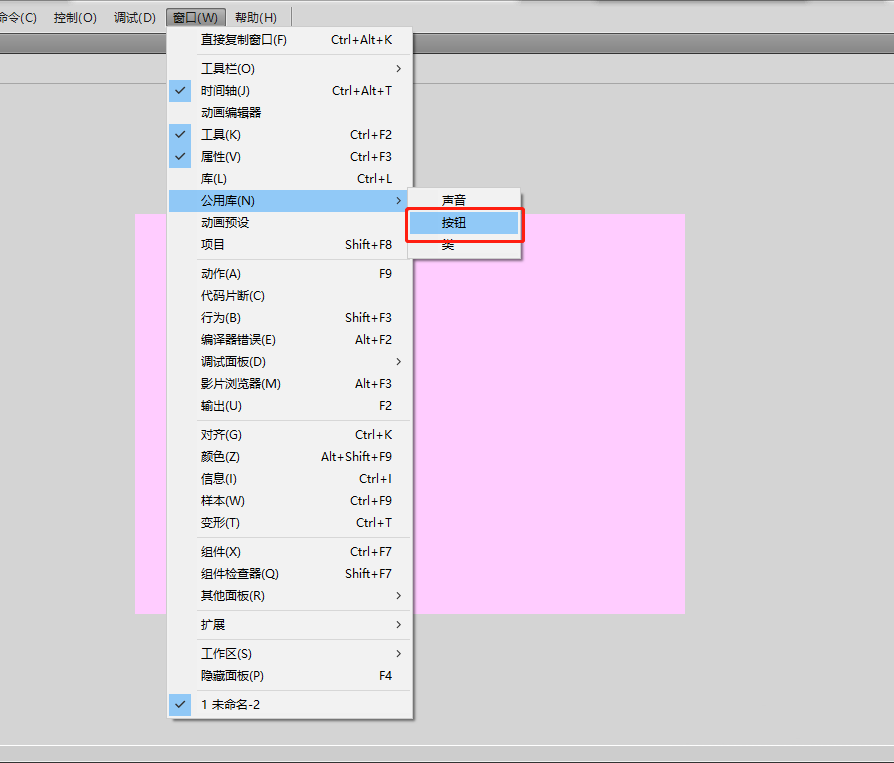Open the 组件(X) panel
Screen dimensions: 894x763
tap(290, 552)
